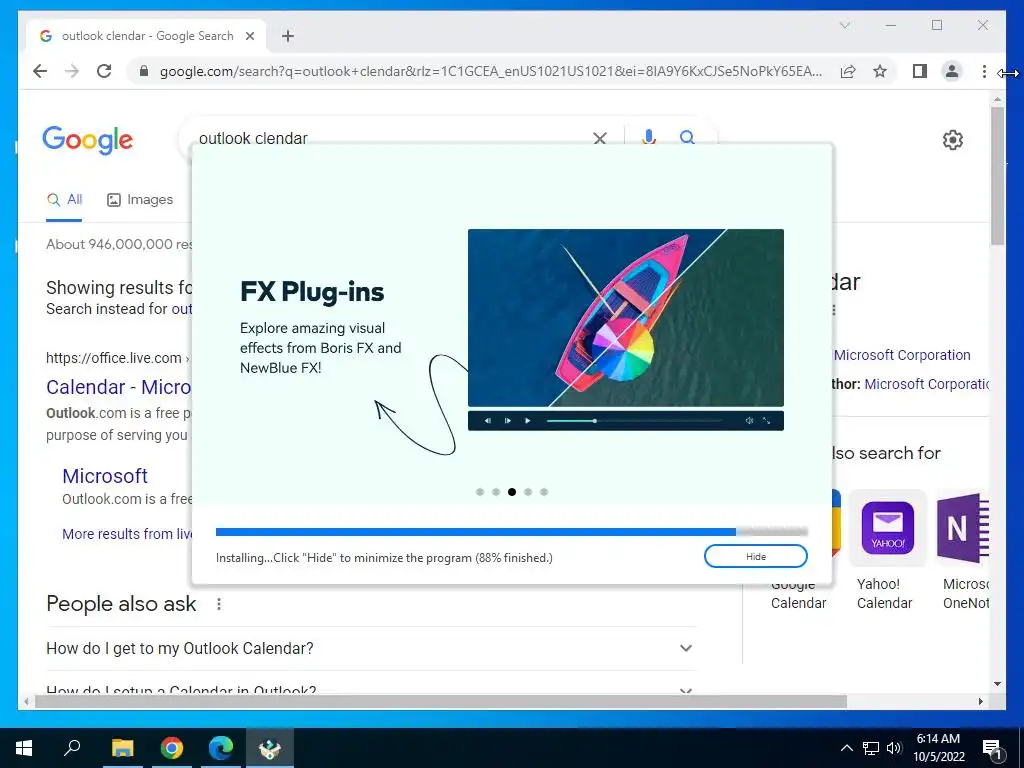
Task: Show hidden system tray icons
Action: click(846, 748)
